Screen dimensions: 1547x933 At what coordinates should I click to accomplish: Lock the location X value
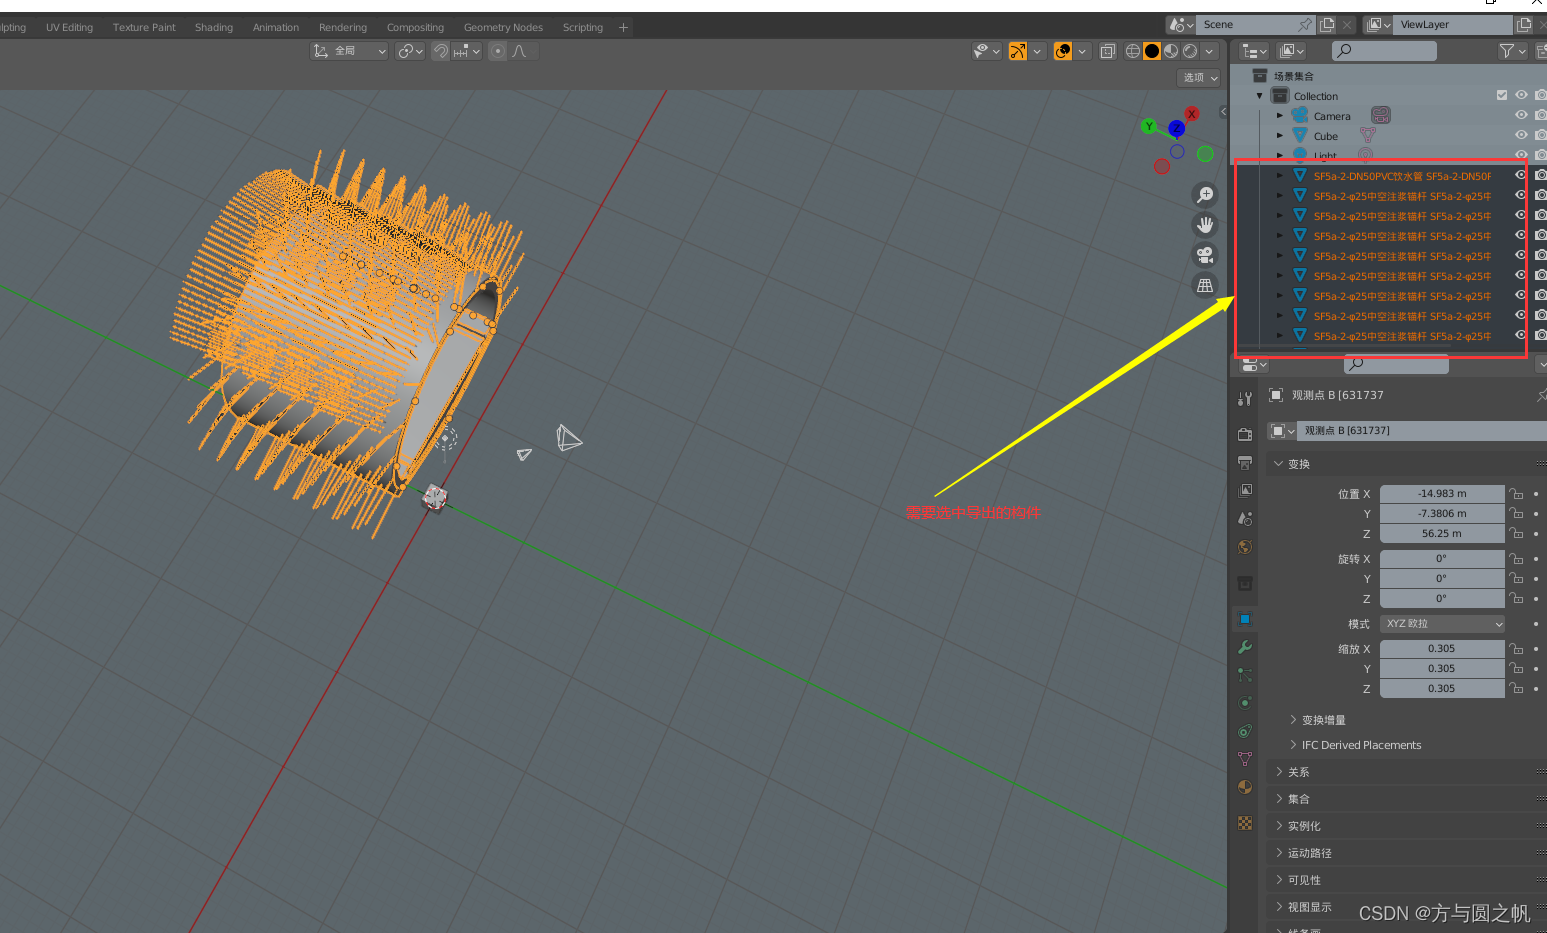tap(1517, 494)
